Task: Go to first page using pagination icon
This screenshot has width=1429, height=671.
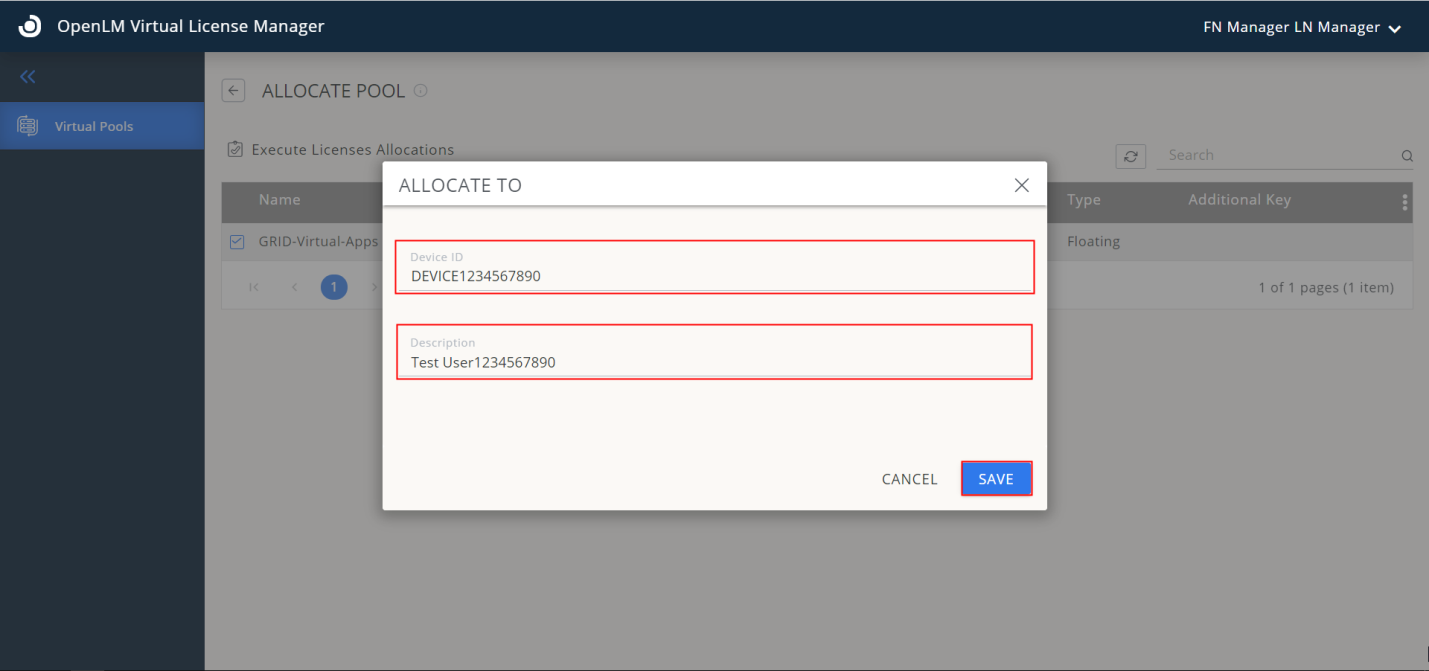Action: coord(254,288)
